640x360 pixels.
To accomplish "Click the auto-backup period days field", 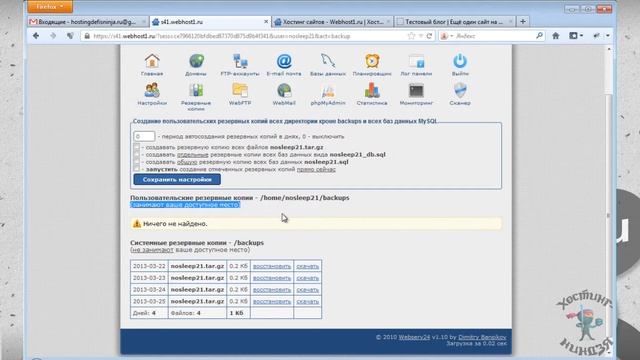I will pos(144,136).
